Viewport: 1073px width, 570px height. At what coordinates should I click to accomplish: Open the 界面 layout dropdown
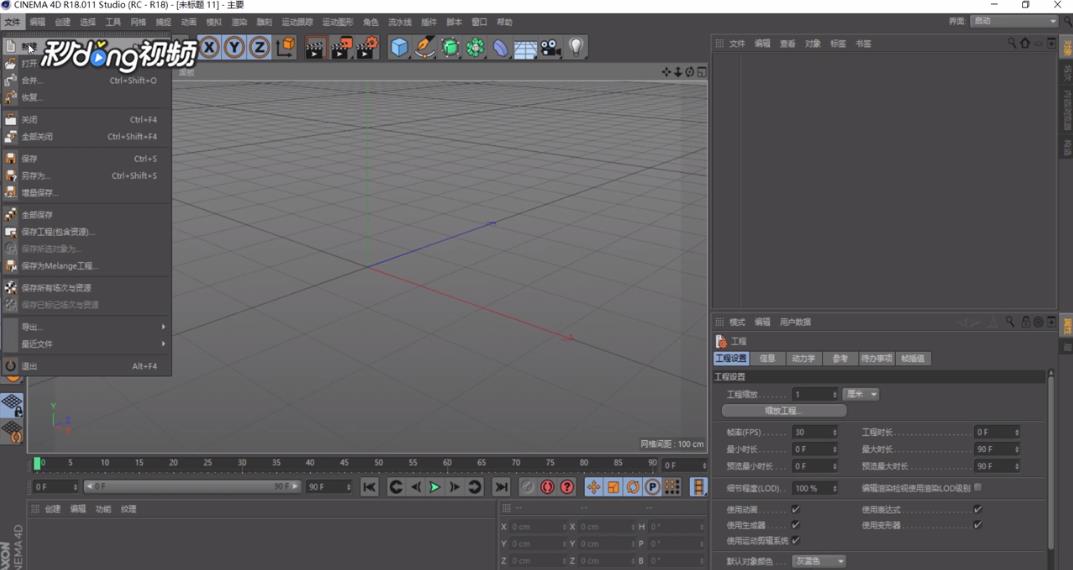[x=1013, y=21]
